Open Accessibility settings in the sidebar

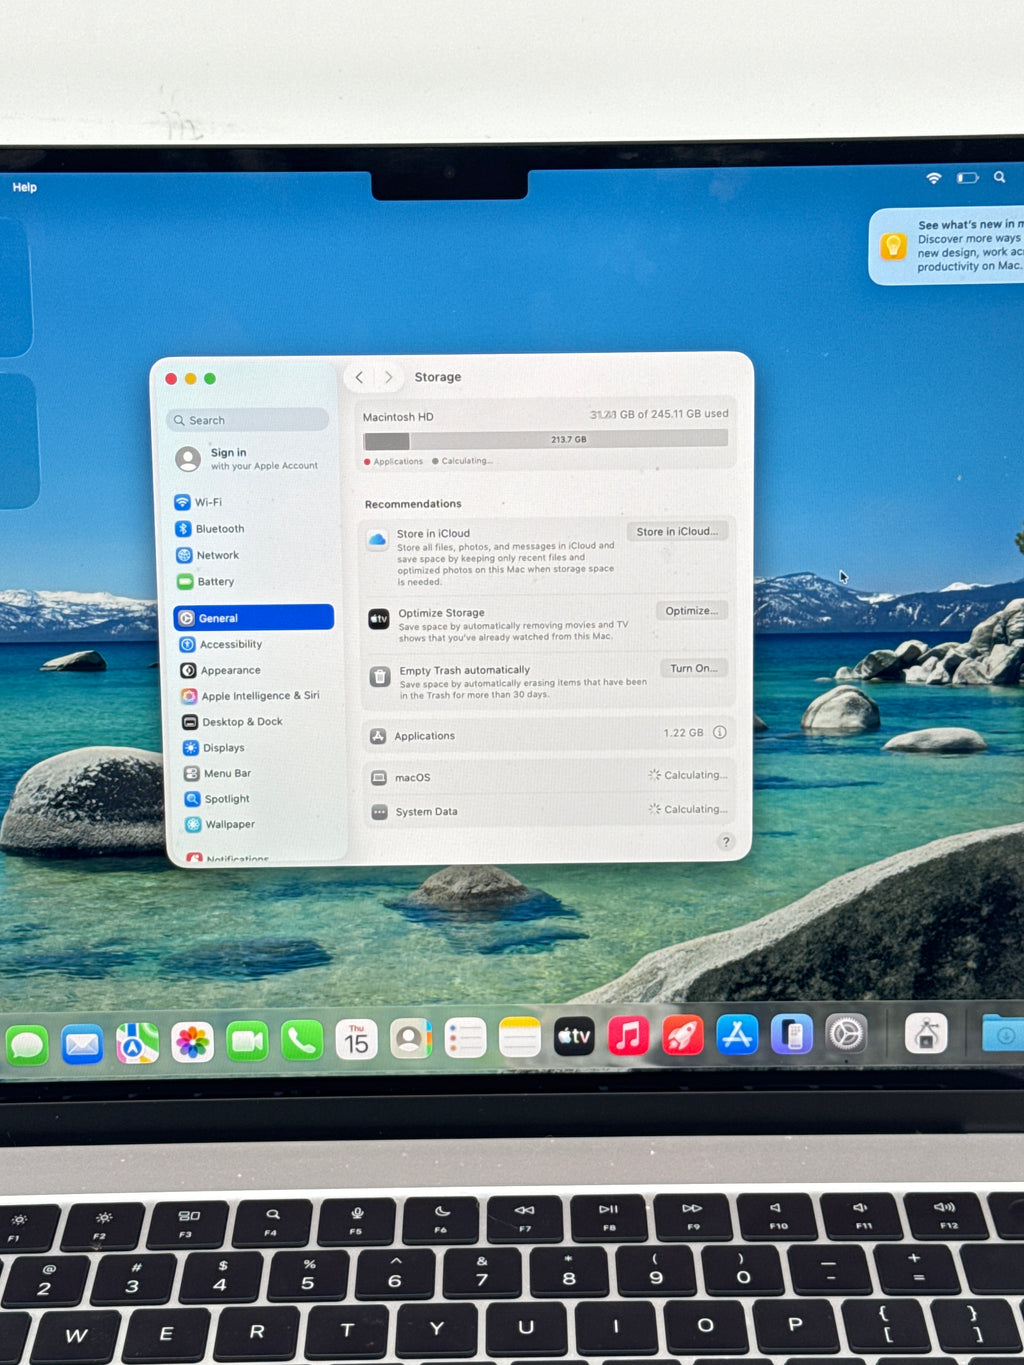tap(253, 644)
